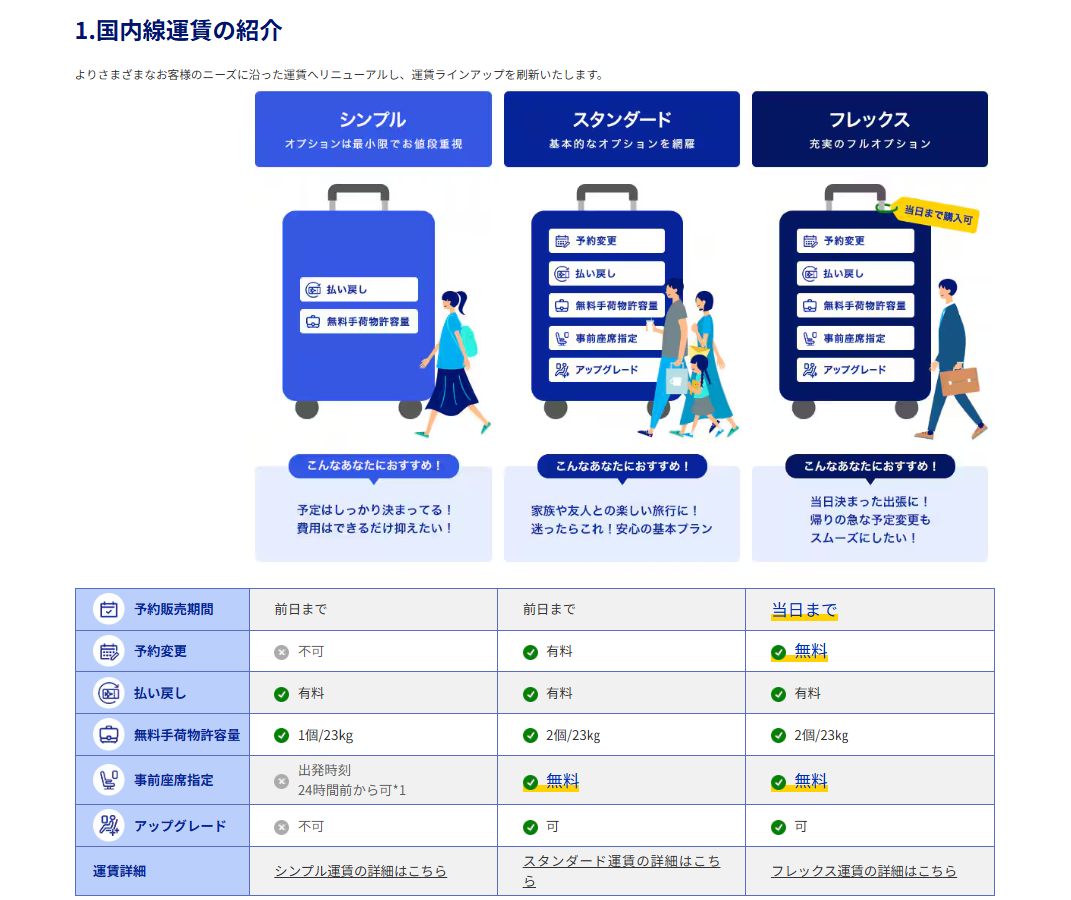Click 事前座席指定 tag on スタンダード suitcase
This screenshot has height=900, width=1071.
click(x=607, y=338)
